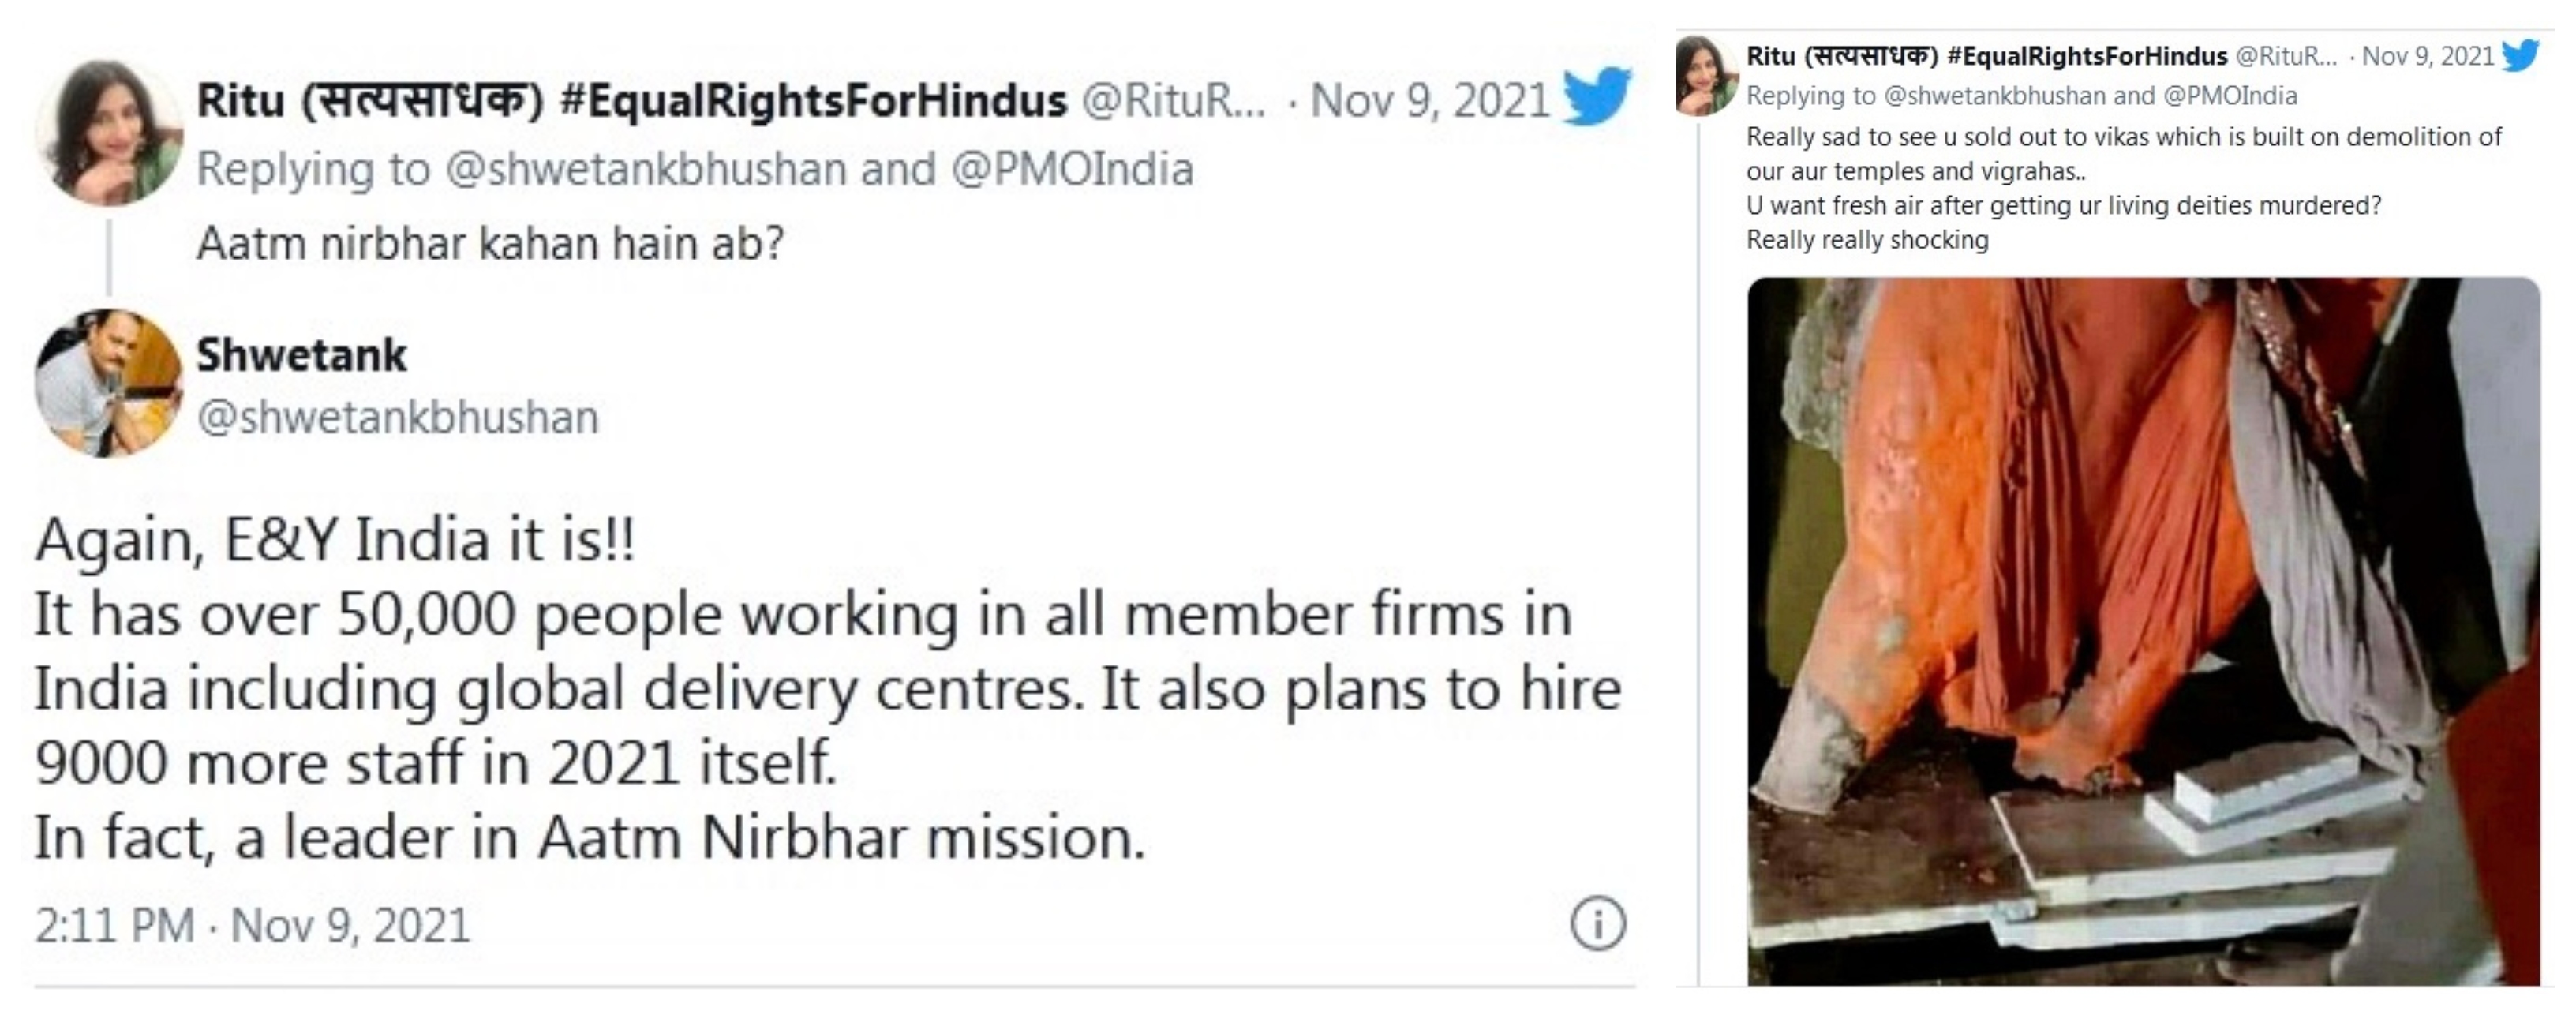2576x1015 pixels.
Task: Click the '2:11 PM · Nov 9, 2021' timestamp
Action: pos(252,925)
